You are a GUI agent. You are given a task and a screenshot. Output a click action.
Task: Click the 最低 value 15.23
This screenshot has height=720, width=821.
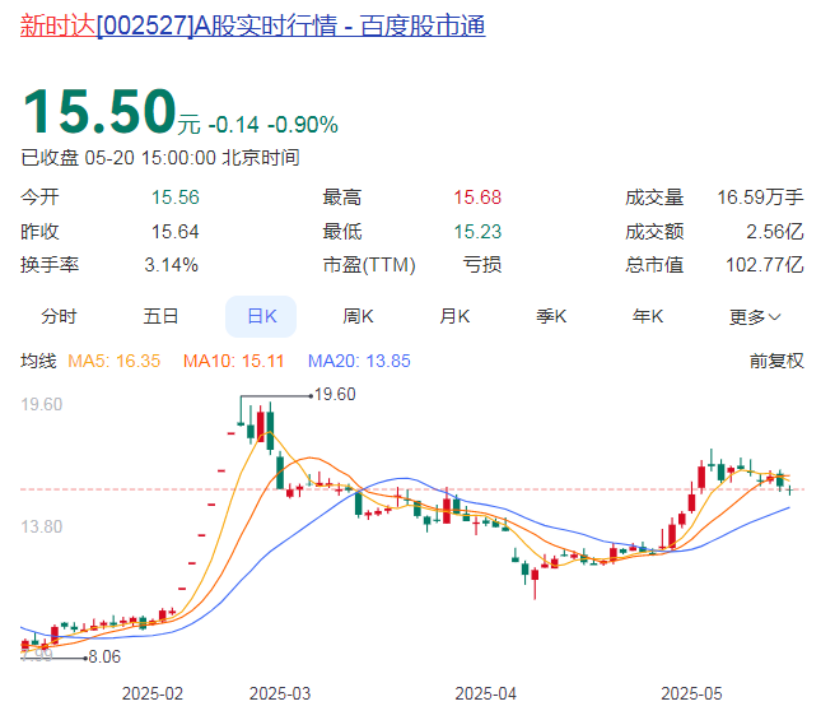point(478,231)
